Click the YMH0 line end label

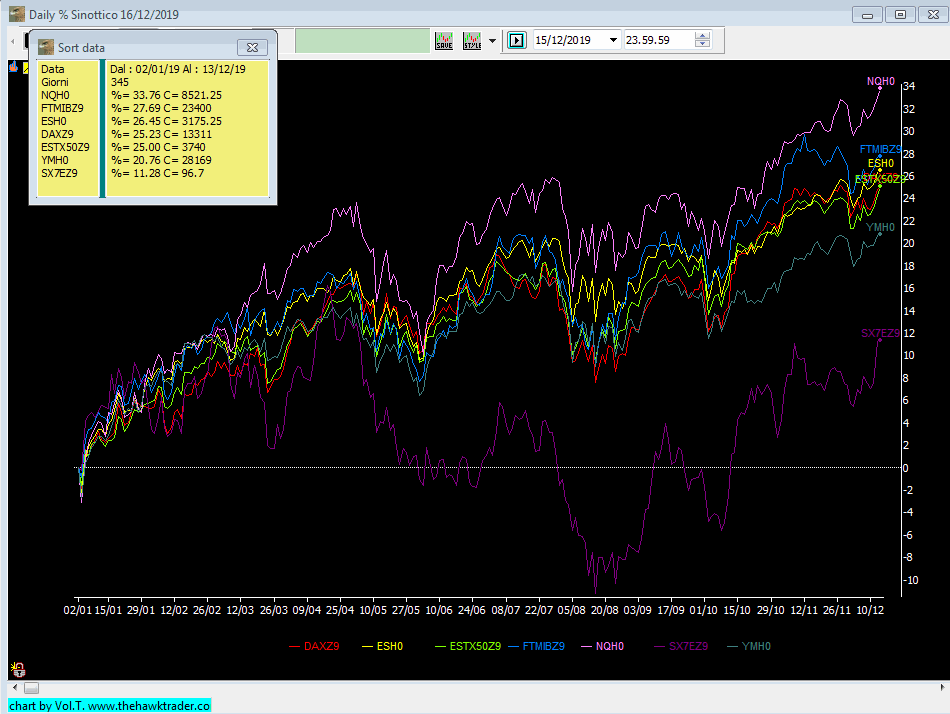pyautogui.click(x=880, y=227)
